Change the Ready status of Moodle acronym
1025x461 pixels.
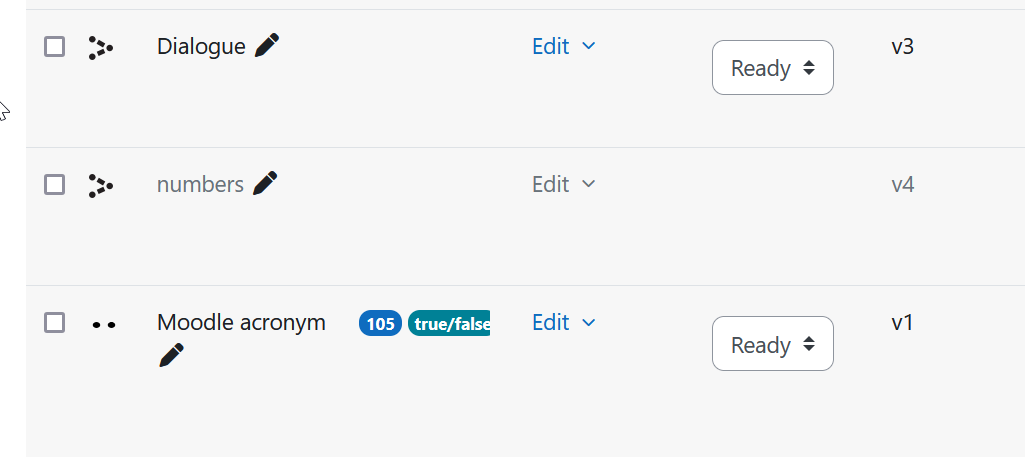click(773, 343)
